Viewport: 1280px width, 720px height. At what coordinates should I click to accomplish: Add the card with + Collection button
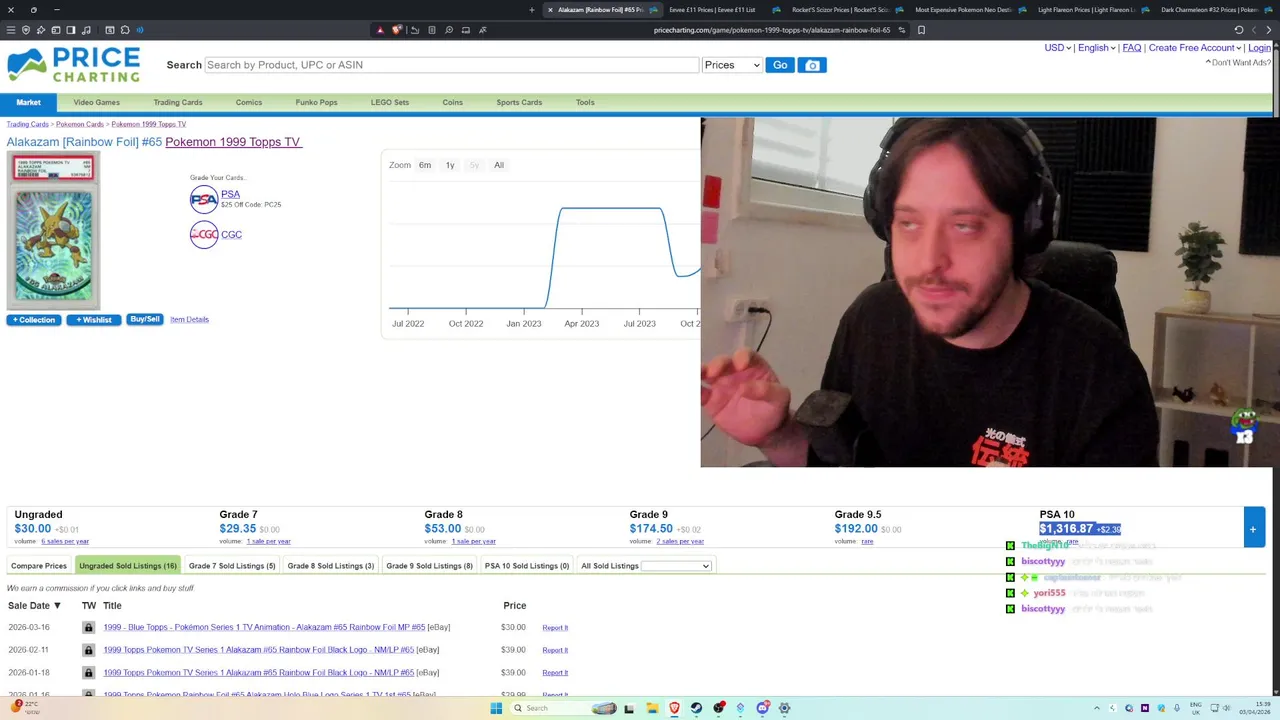click(x=34, y=320)
